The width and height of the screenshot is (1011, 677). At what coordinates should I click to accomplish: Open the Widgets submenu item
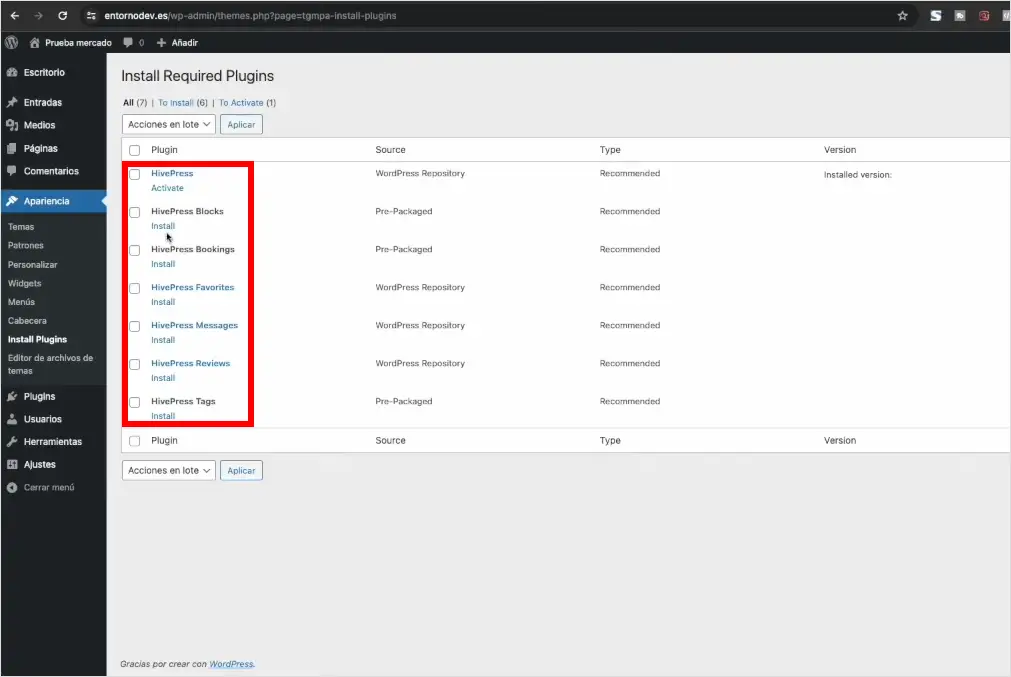point(25,284)
